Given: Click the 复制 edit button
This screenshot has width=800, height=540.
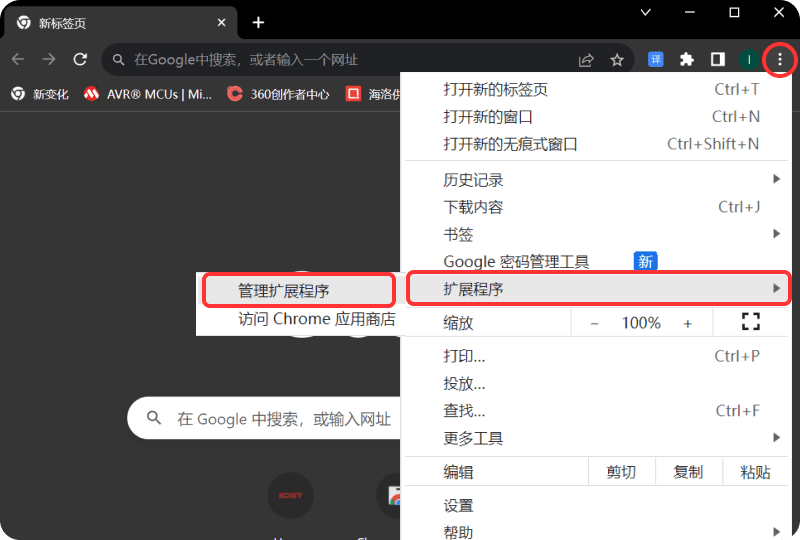Looking at the screenshot, I should click(x=688, y=472).
